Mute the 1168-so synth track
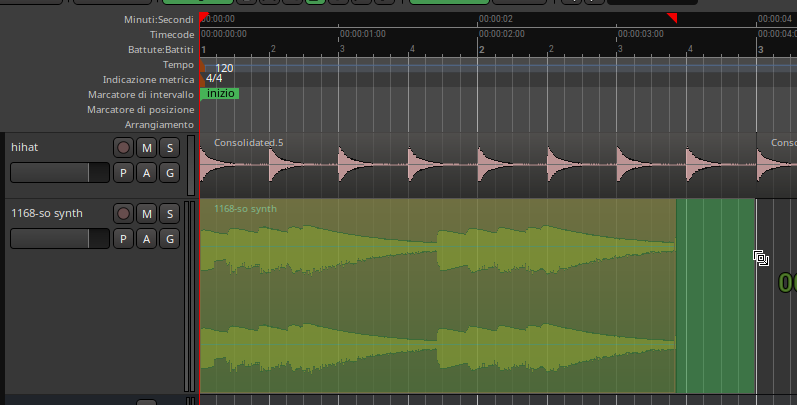The height and width of the screenshot is (405, 797). click(x=146, y=214)
